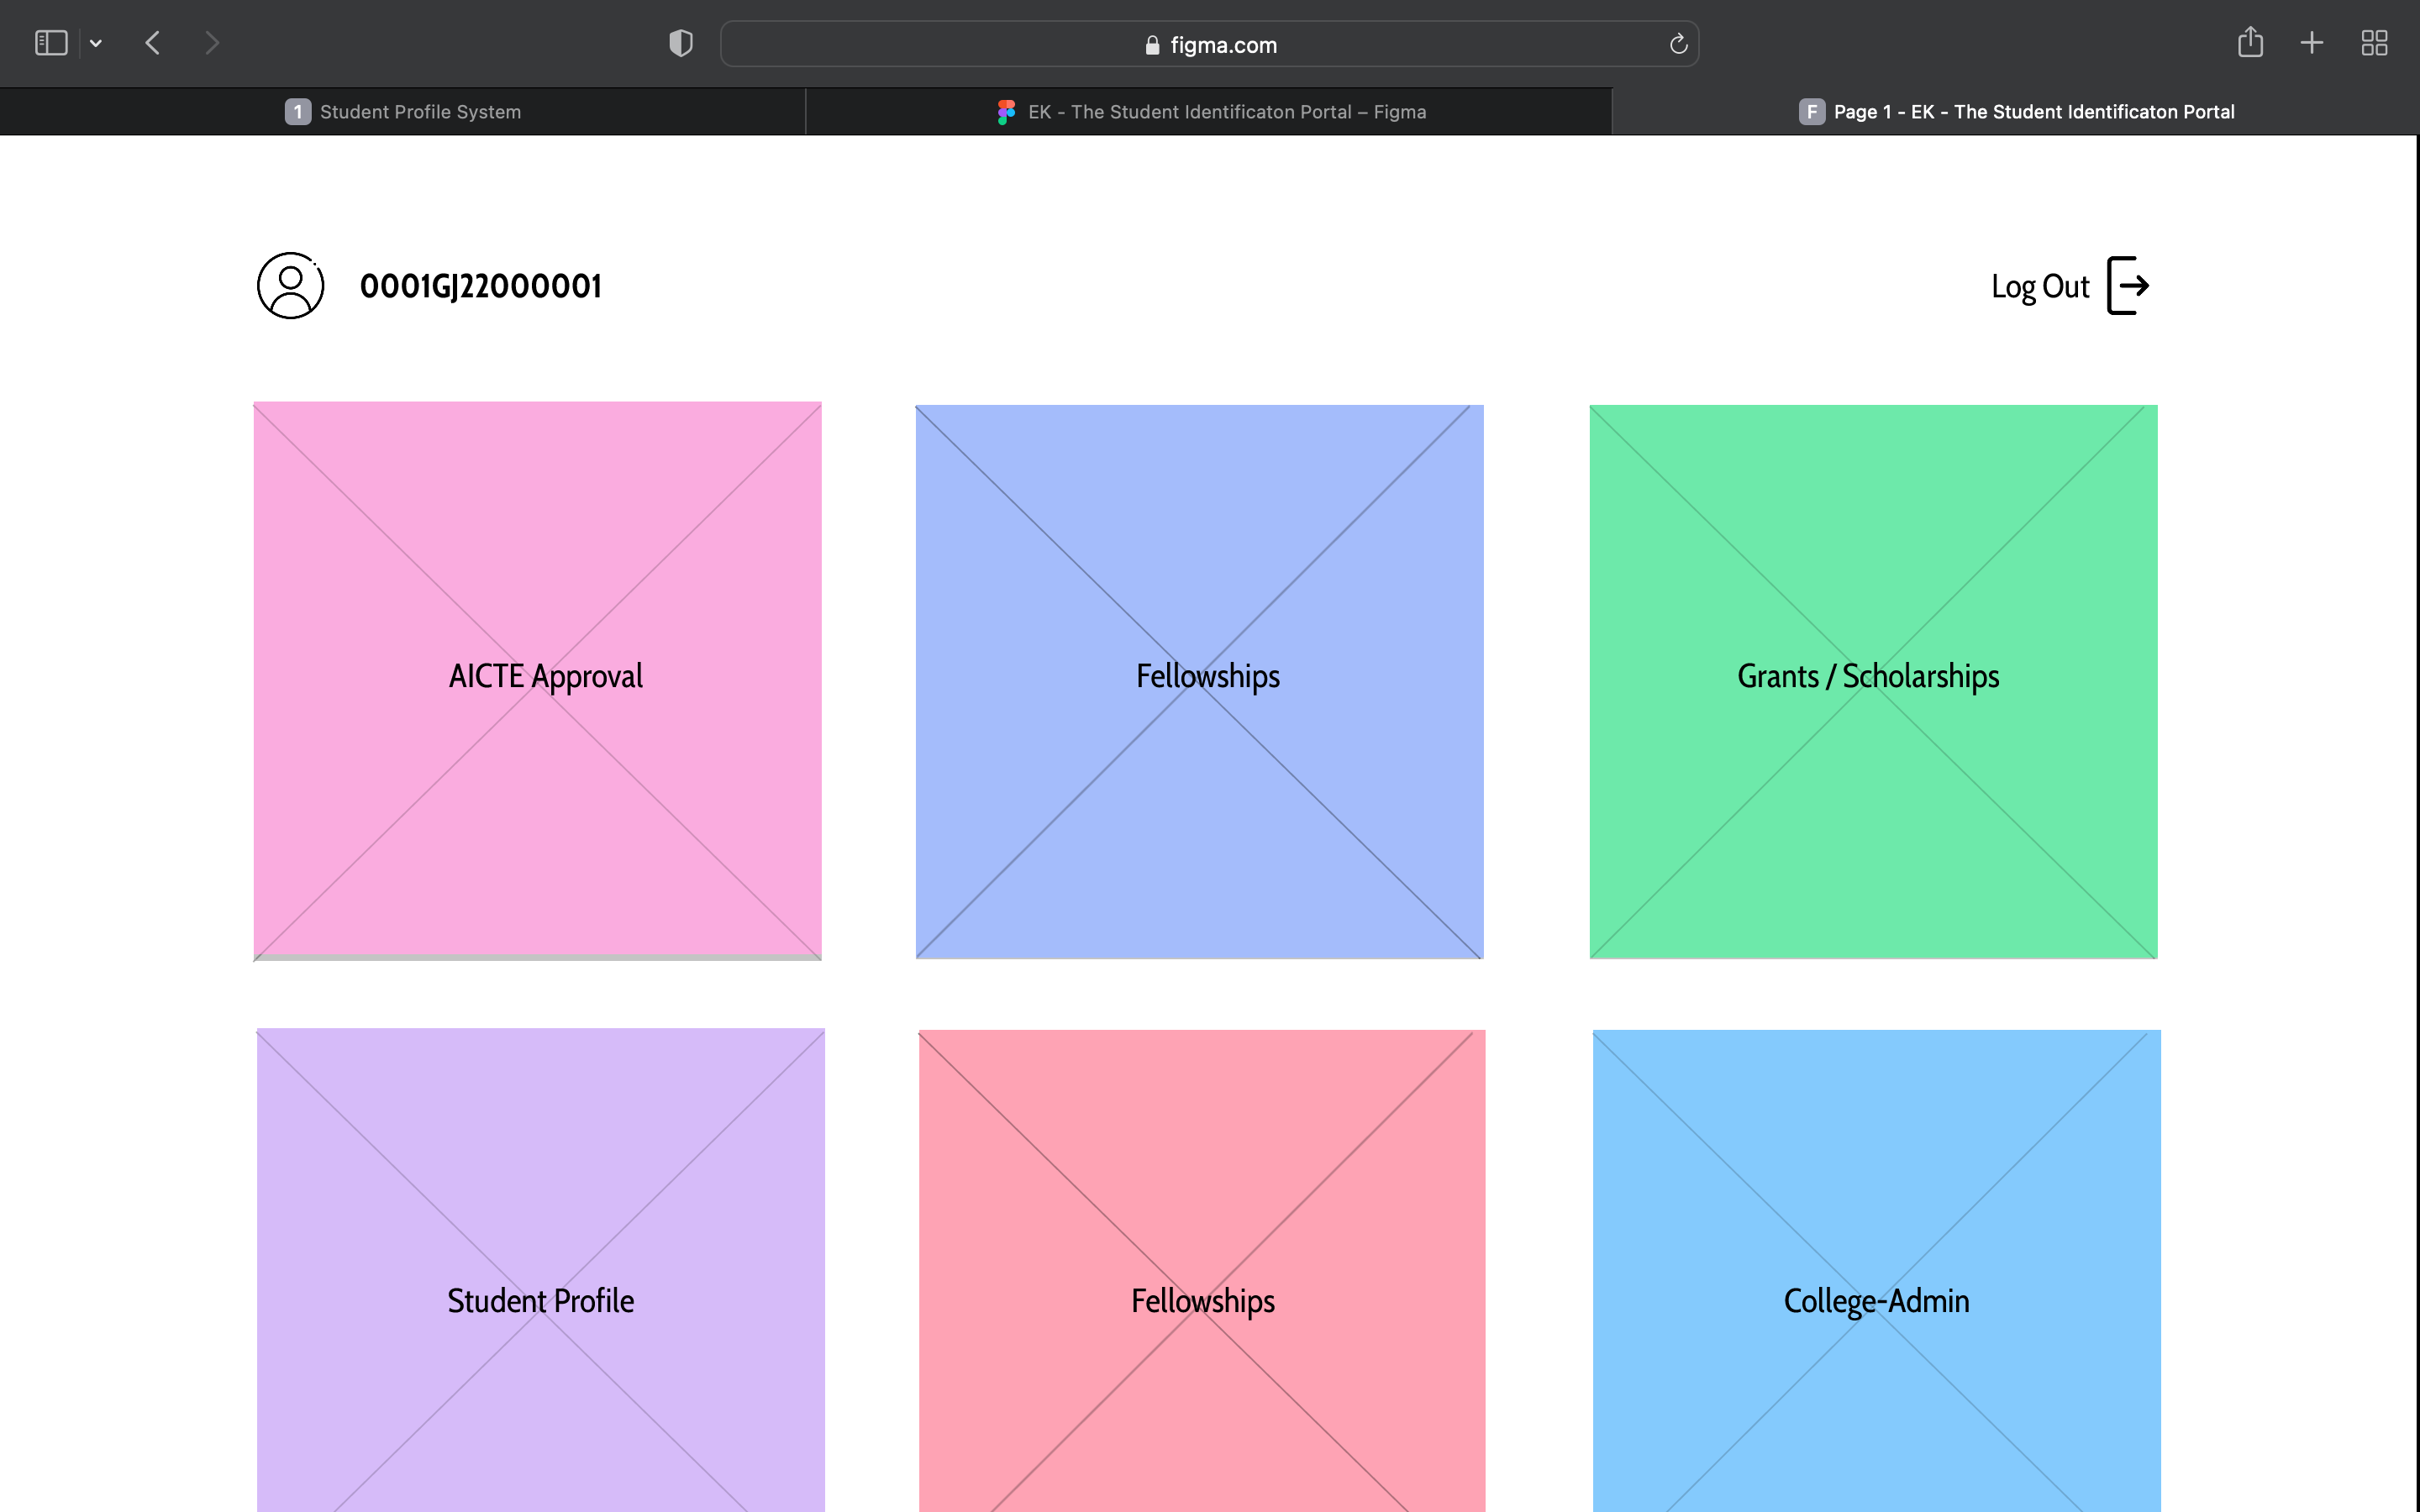Viewport: 2420px width, 1512px height.
Task: Switch to the Figma editor tab
Action: 1210,112
